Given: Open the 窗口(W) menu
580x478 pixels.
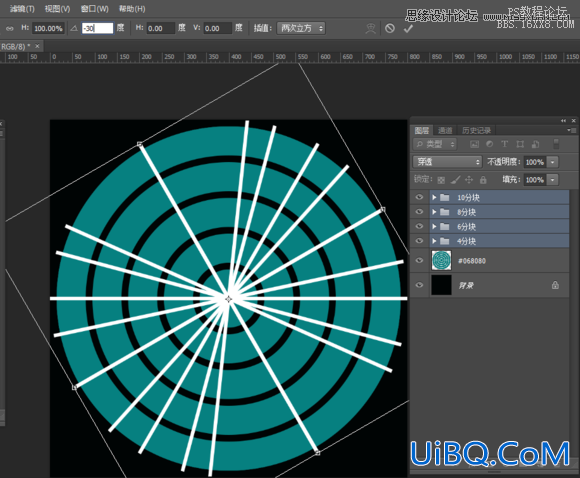Looking at the screenshot, I should pyautogui.click(x=95, y=9).
